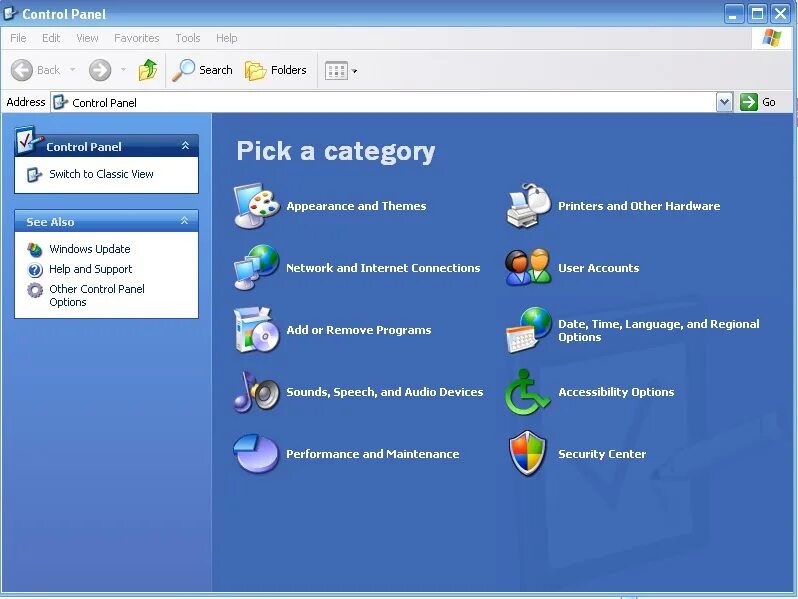This screenshot has width=798, height=599.
Task: Click the Security Center shield icon
Action: tap(528, 453)
